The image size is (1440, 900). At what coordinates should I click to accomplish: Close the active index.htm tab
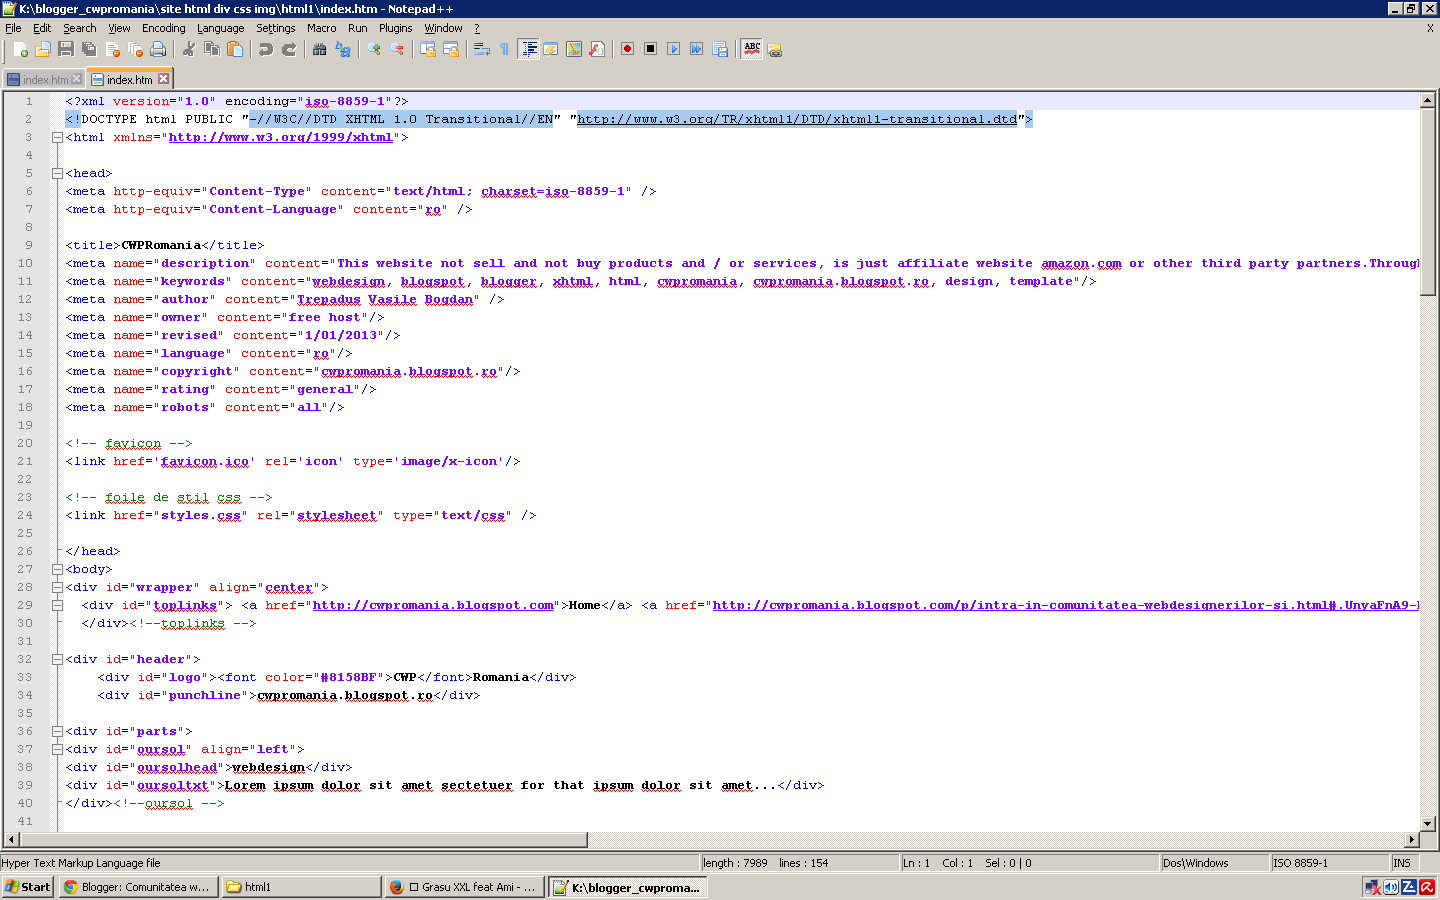164,79
